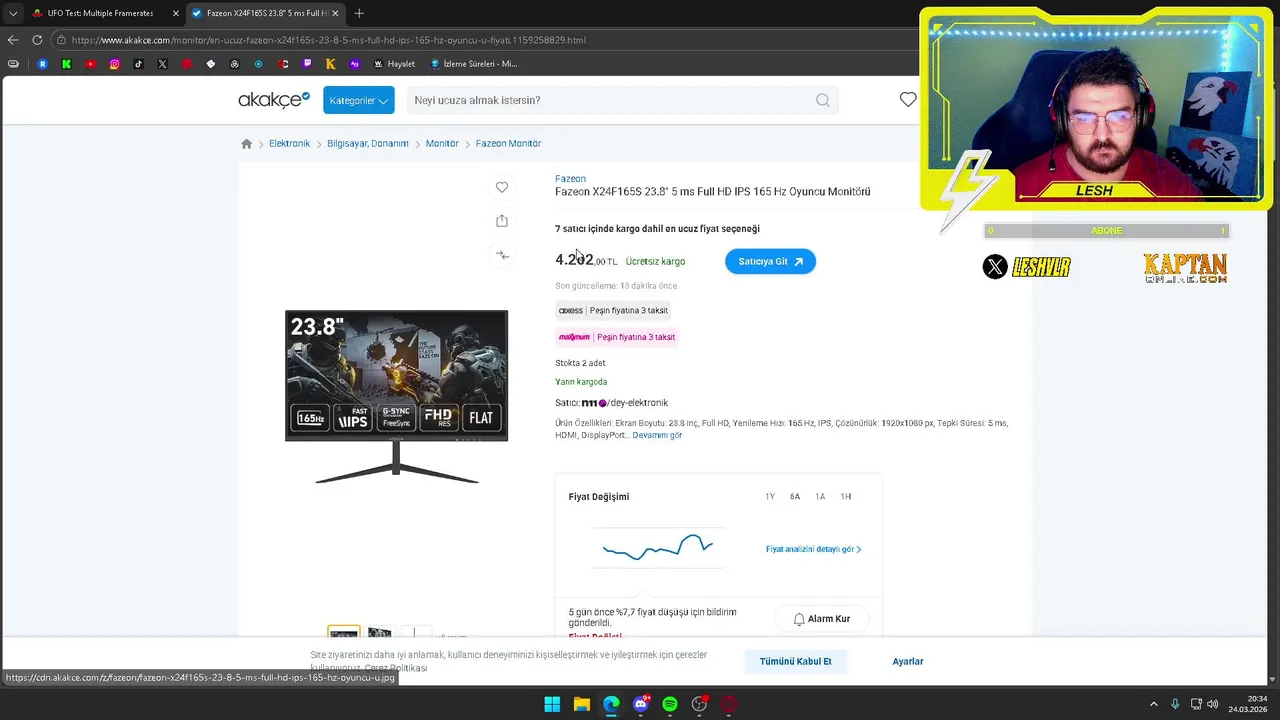Click the microphone tray icon
The height and width of the screenshot is (720, 1280).
click(1175, 704)
